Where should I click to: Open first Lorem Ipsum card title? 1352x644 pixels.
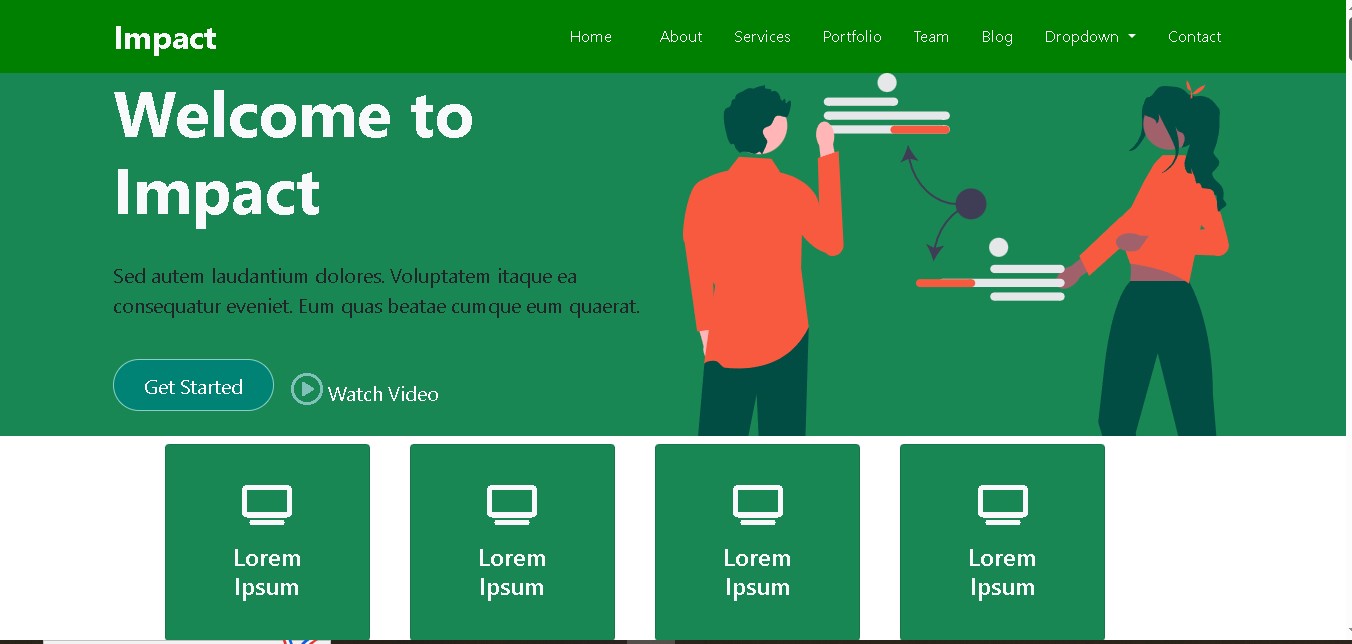(267, 573)
